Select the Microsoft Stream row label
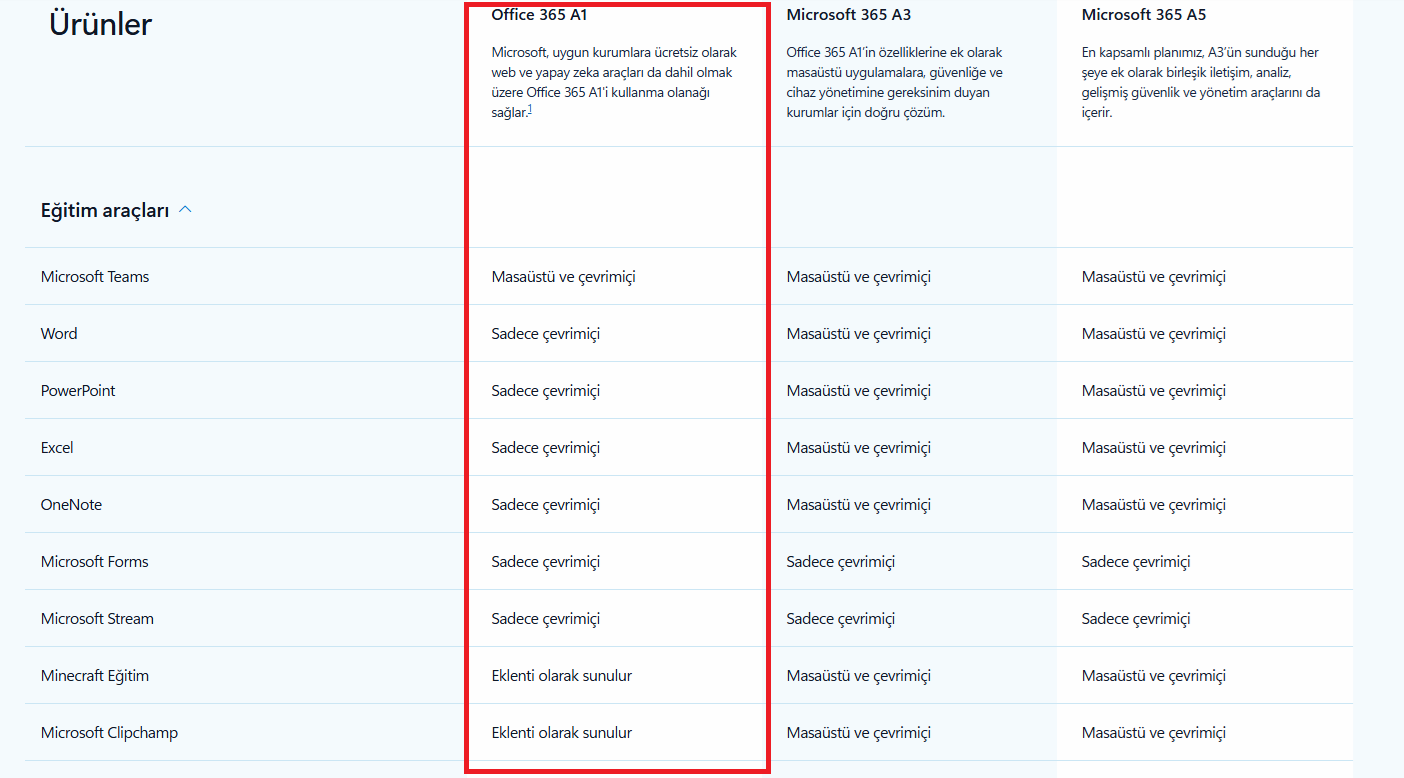This screenshot has width=1404, height=778. point(97,619)
